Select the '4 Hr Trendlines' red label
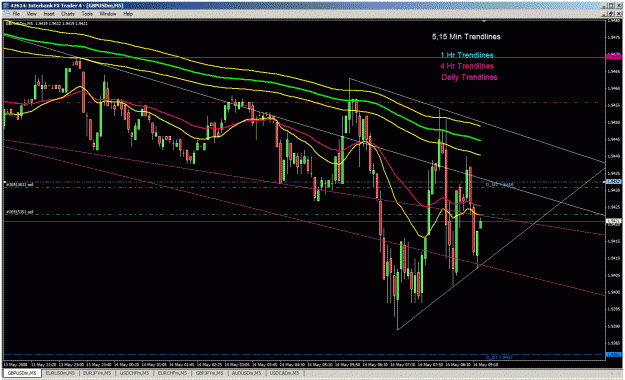Image resolution: width=625 pixels, height=380 pixels. [x=467, y=66]
